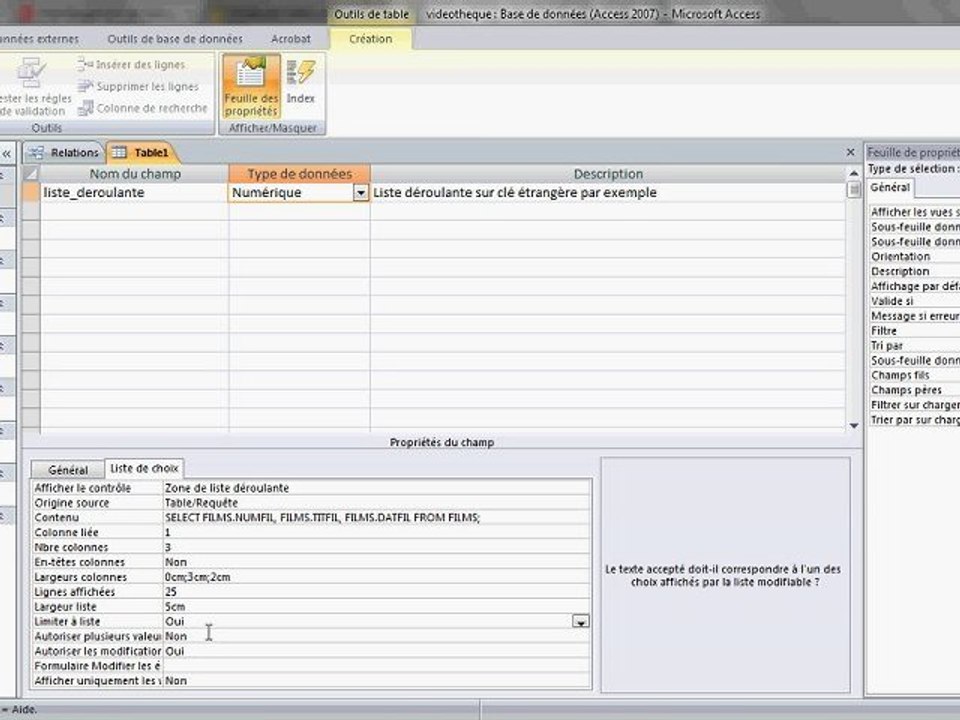
Task: Click Formulaire Modifier les éléments value field
Action: tap(377, 666)
